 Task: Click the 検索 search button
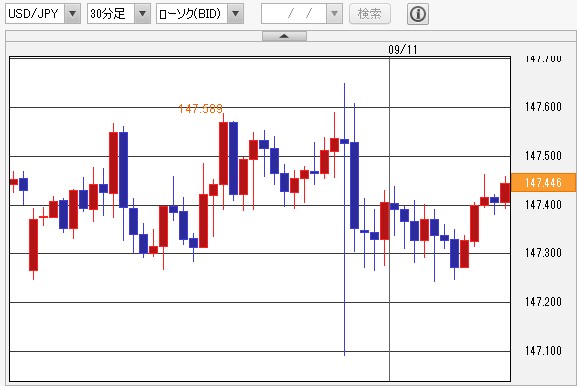370,14
